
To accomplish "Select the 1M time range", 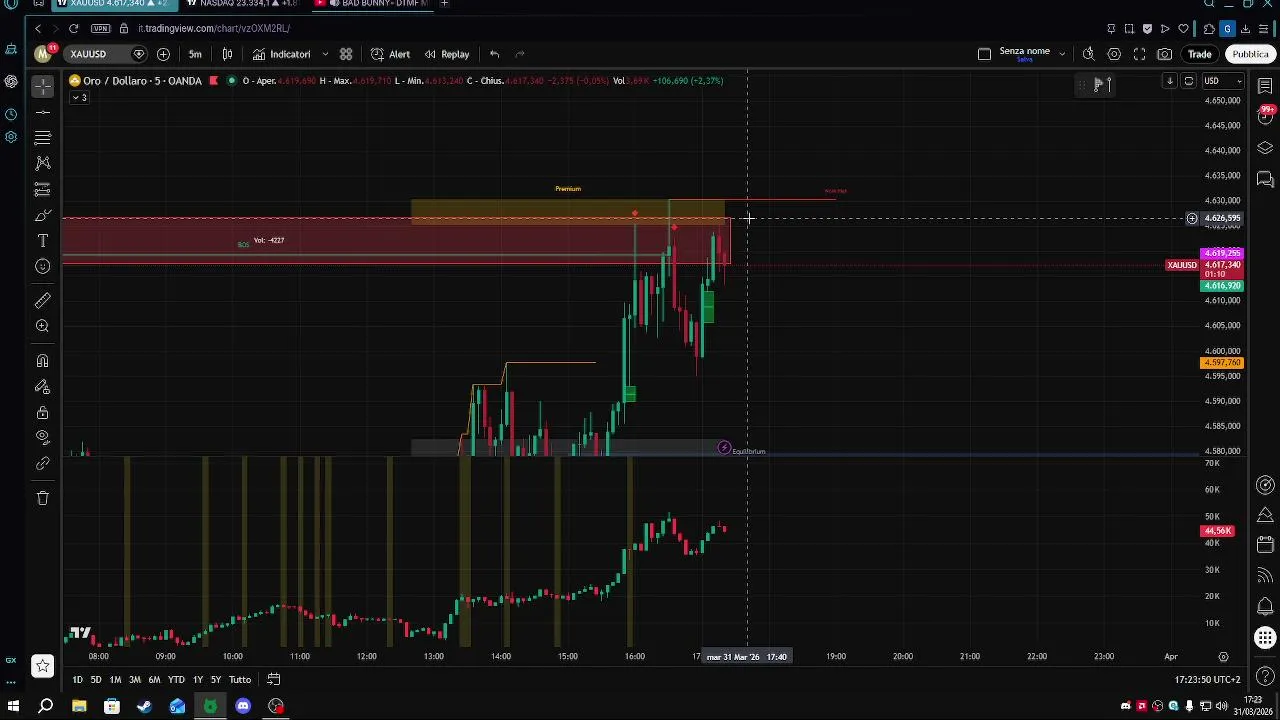I will point(115,680).
